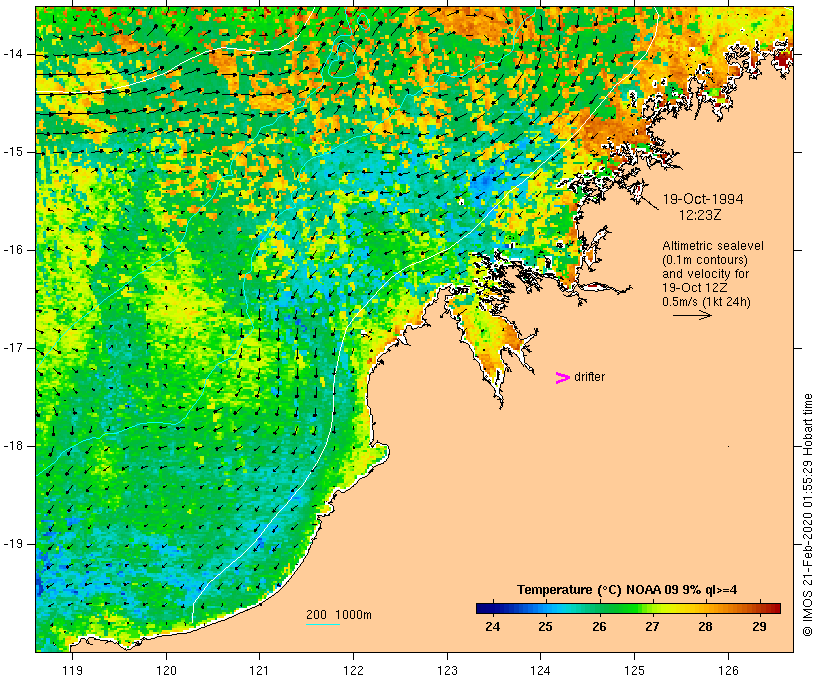Viewport: 820px width, 680px height.
Task: Click the longitude axis label '121'
Action: click(259, 670)
